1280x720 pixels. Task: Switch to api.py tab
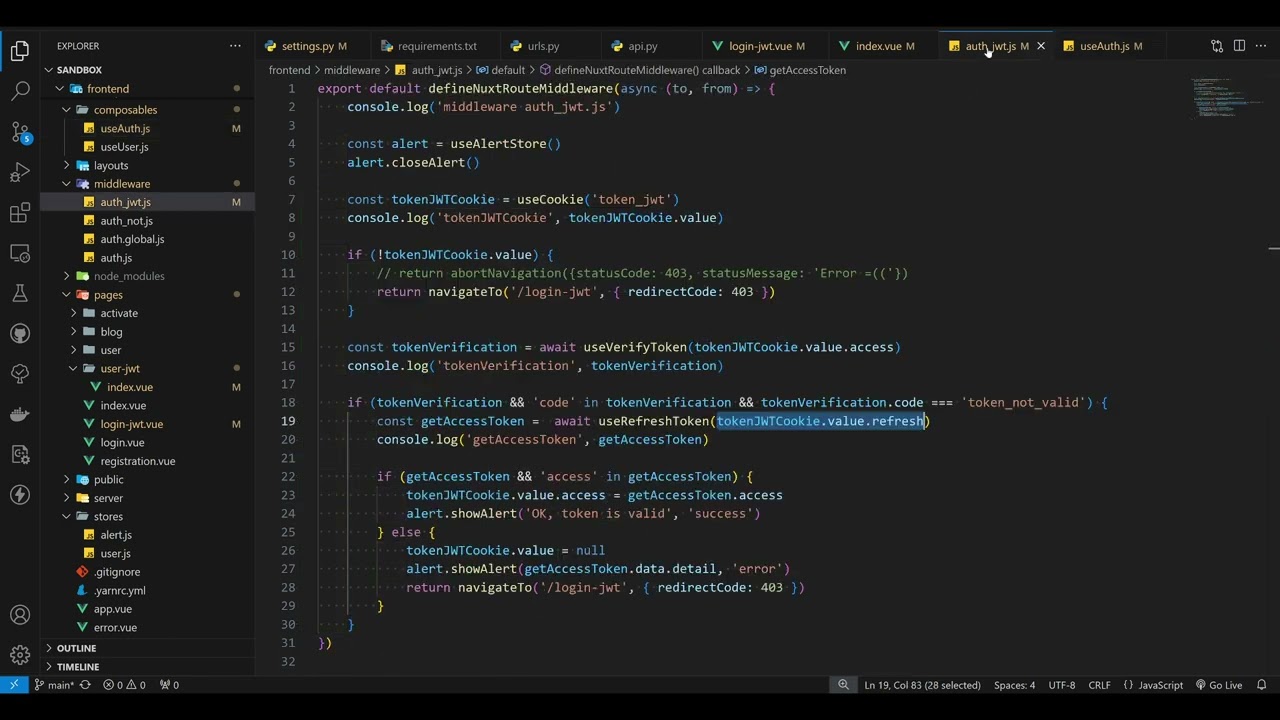(642, 46)
